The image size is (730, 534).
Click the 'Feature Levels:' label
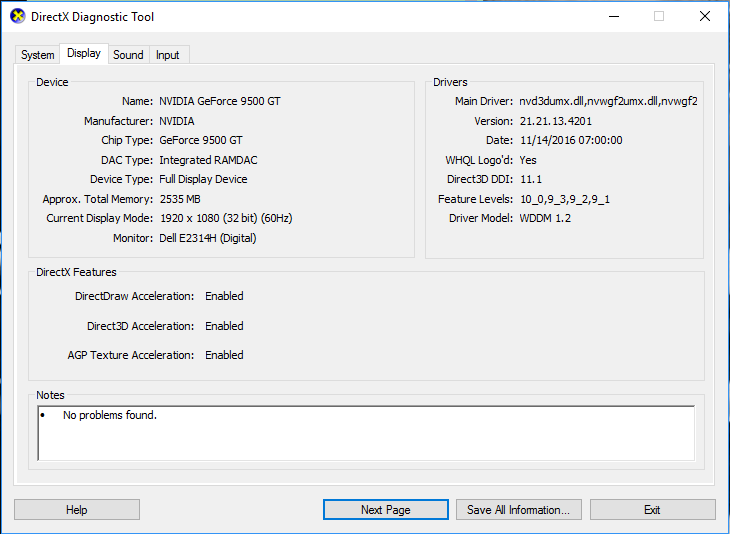point(475,199)
